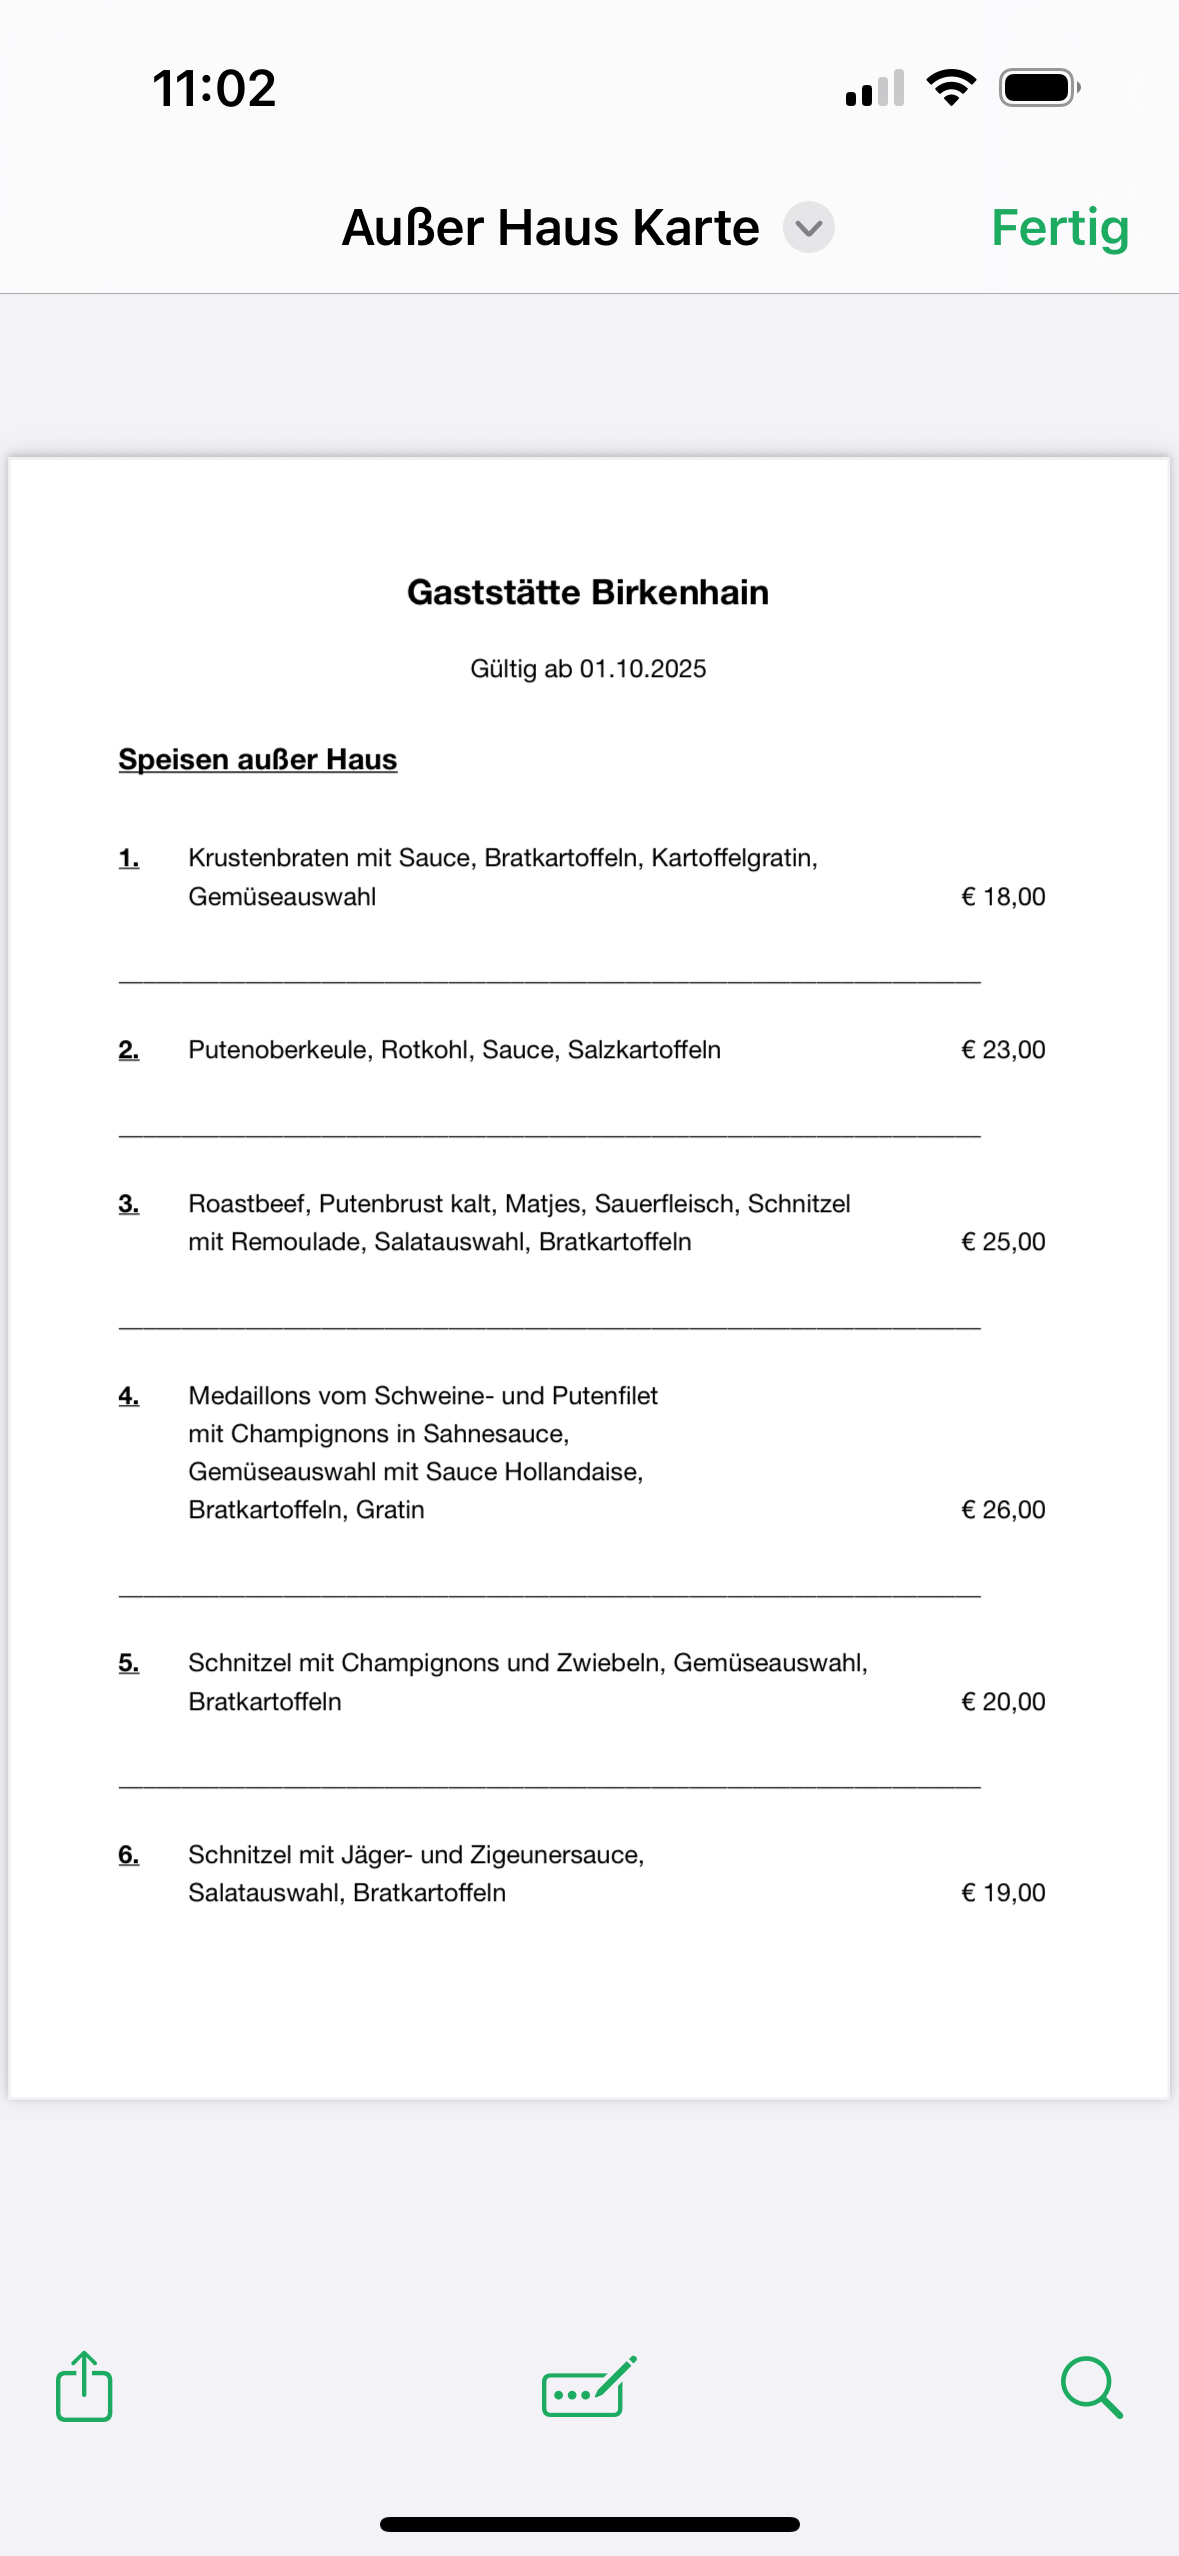Tap the search magnifier icon
The height and width of the screenshot is (2556, 1179).
1091,2387
